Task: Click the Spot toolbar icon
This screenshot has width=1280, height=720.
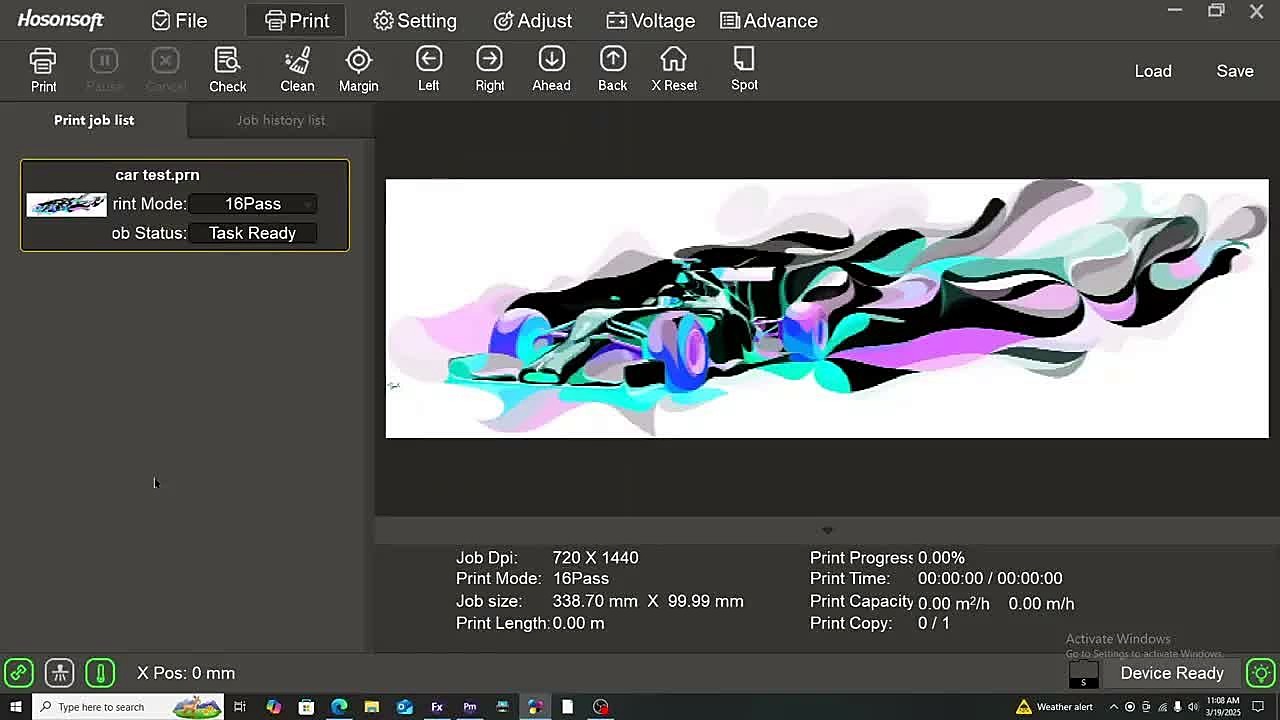Action: pyautogui.click(x=744, y=70)
